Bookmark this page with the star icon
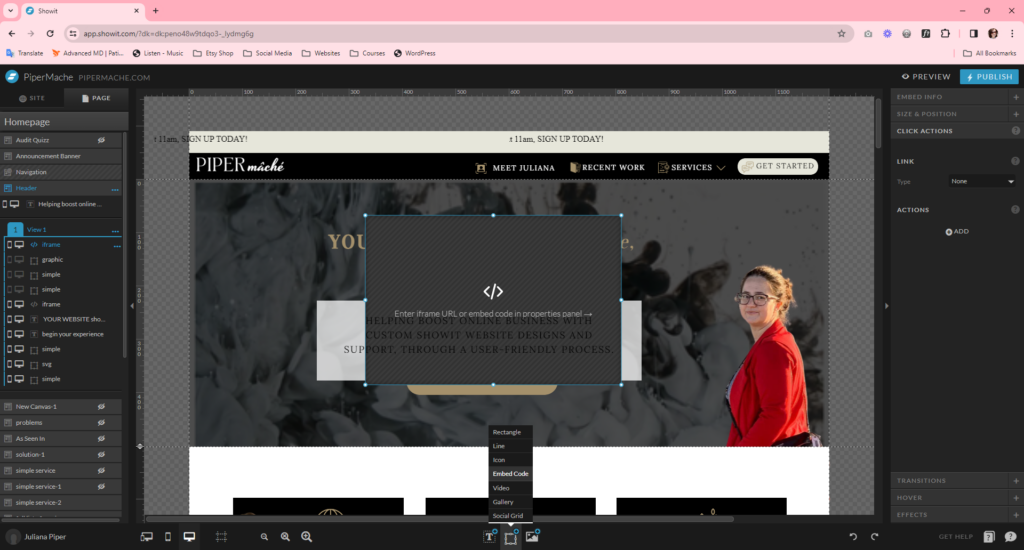This screenshot has width=1024, height=550. tap(841, 33)
